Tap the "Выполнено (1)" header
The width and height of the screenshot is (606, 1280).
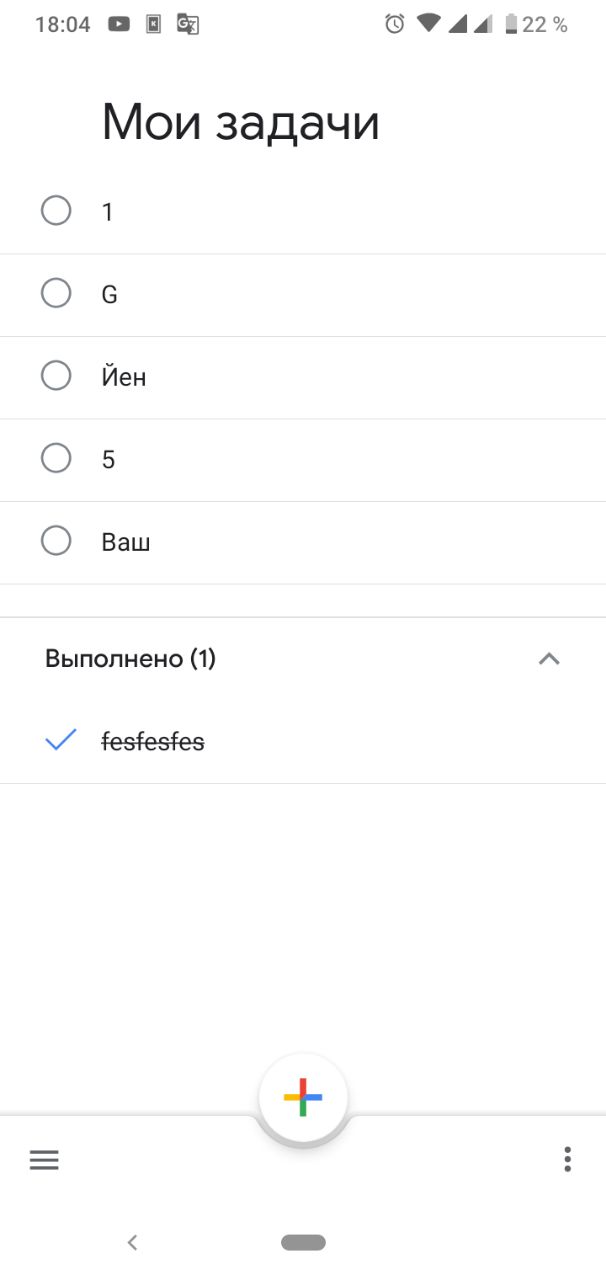tap(130, 659)
